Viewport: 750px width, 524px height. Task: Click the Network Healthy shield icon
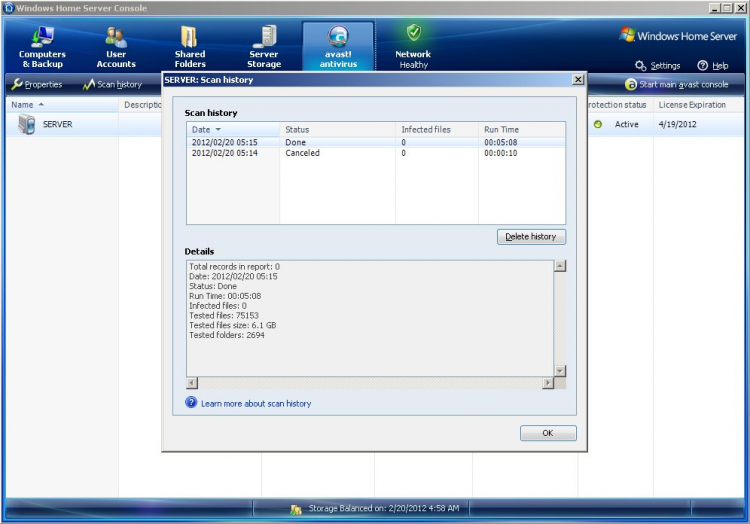[x=414, y=33]
